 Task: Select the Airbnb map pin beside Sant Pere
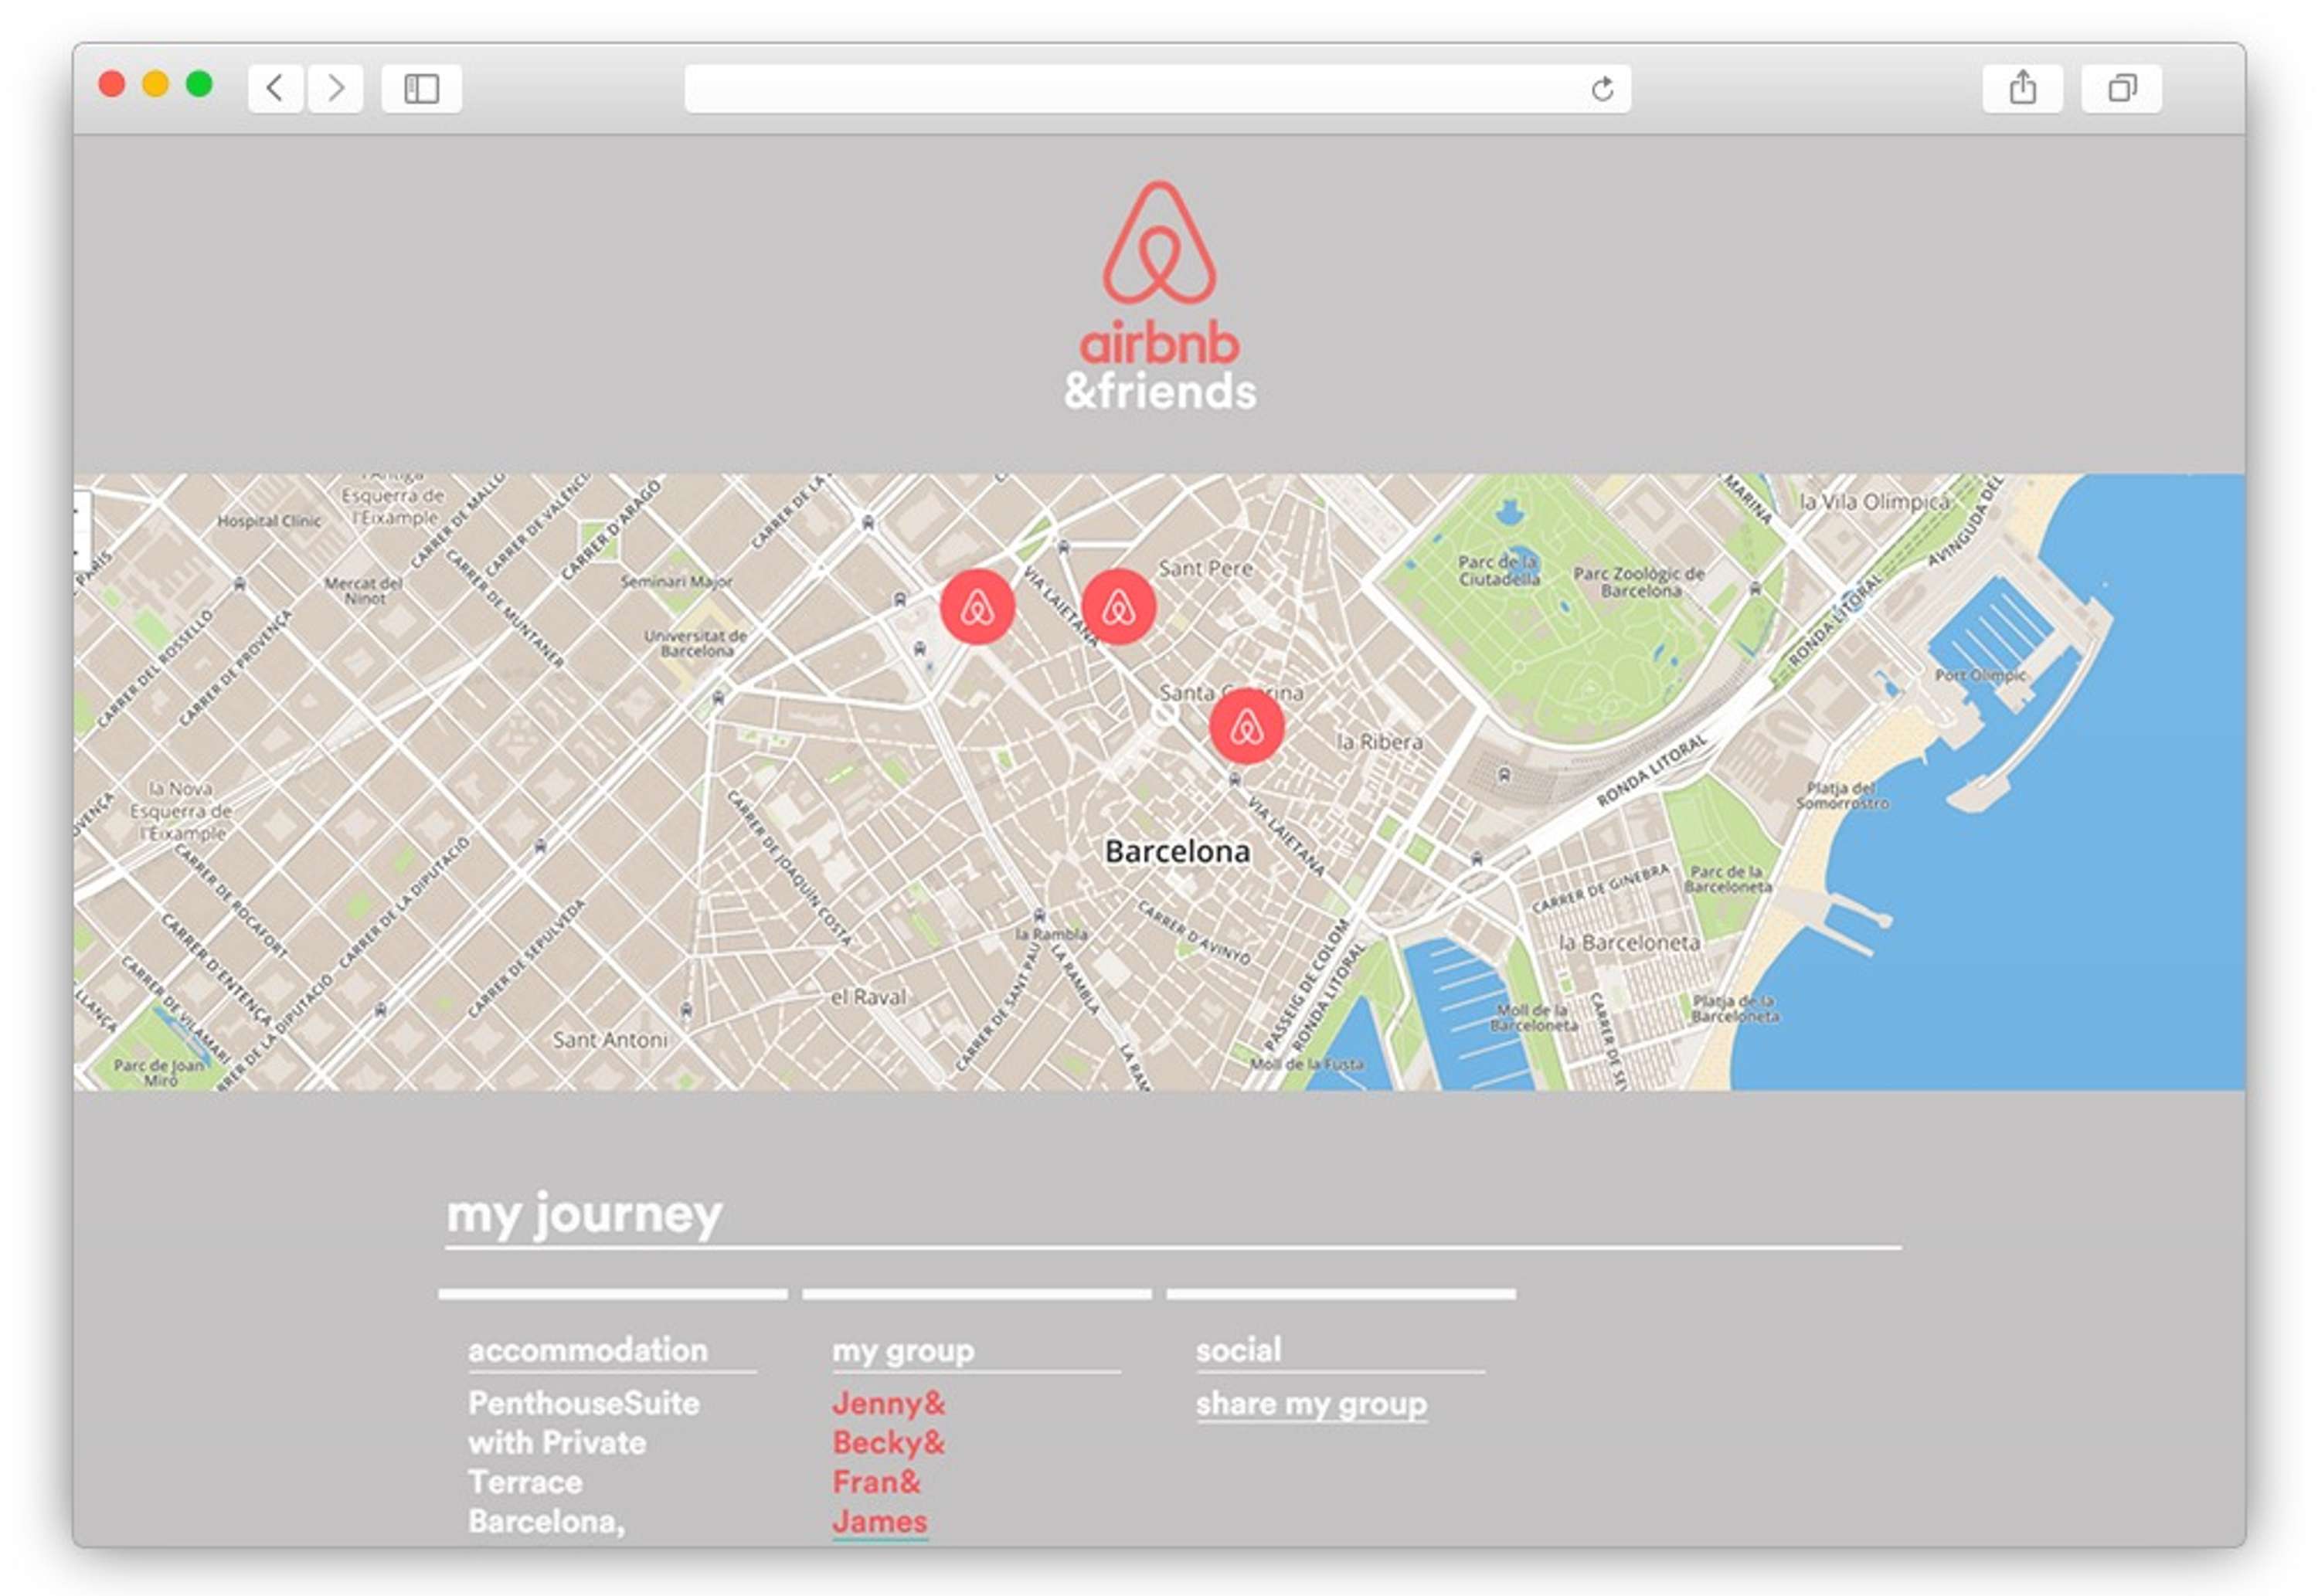click(x=1118, y=607)
